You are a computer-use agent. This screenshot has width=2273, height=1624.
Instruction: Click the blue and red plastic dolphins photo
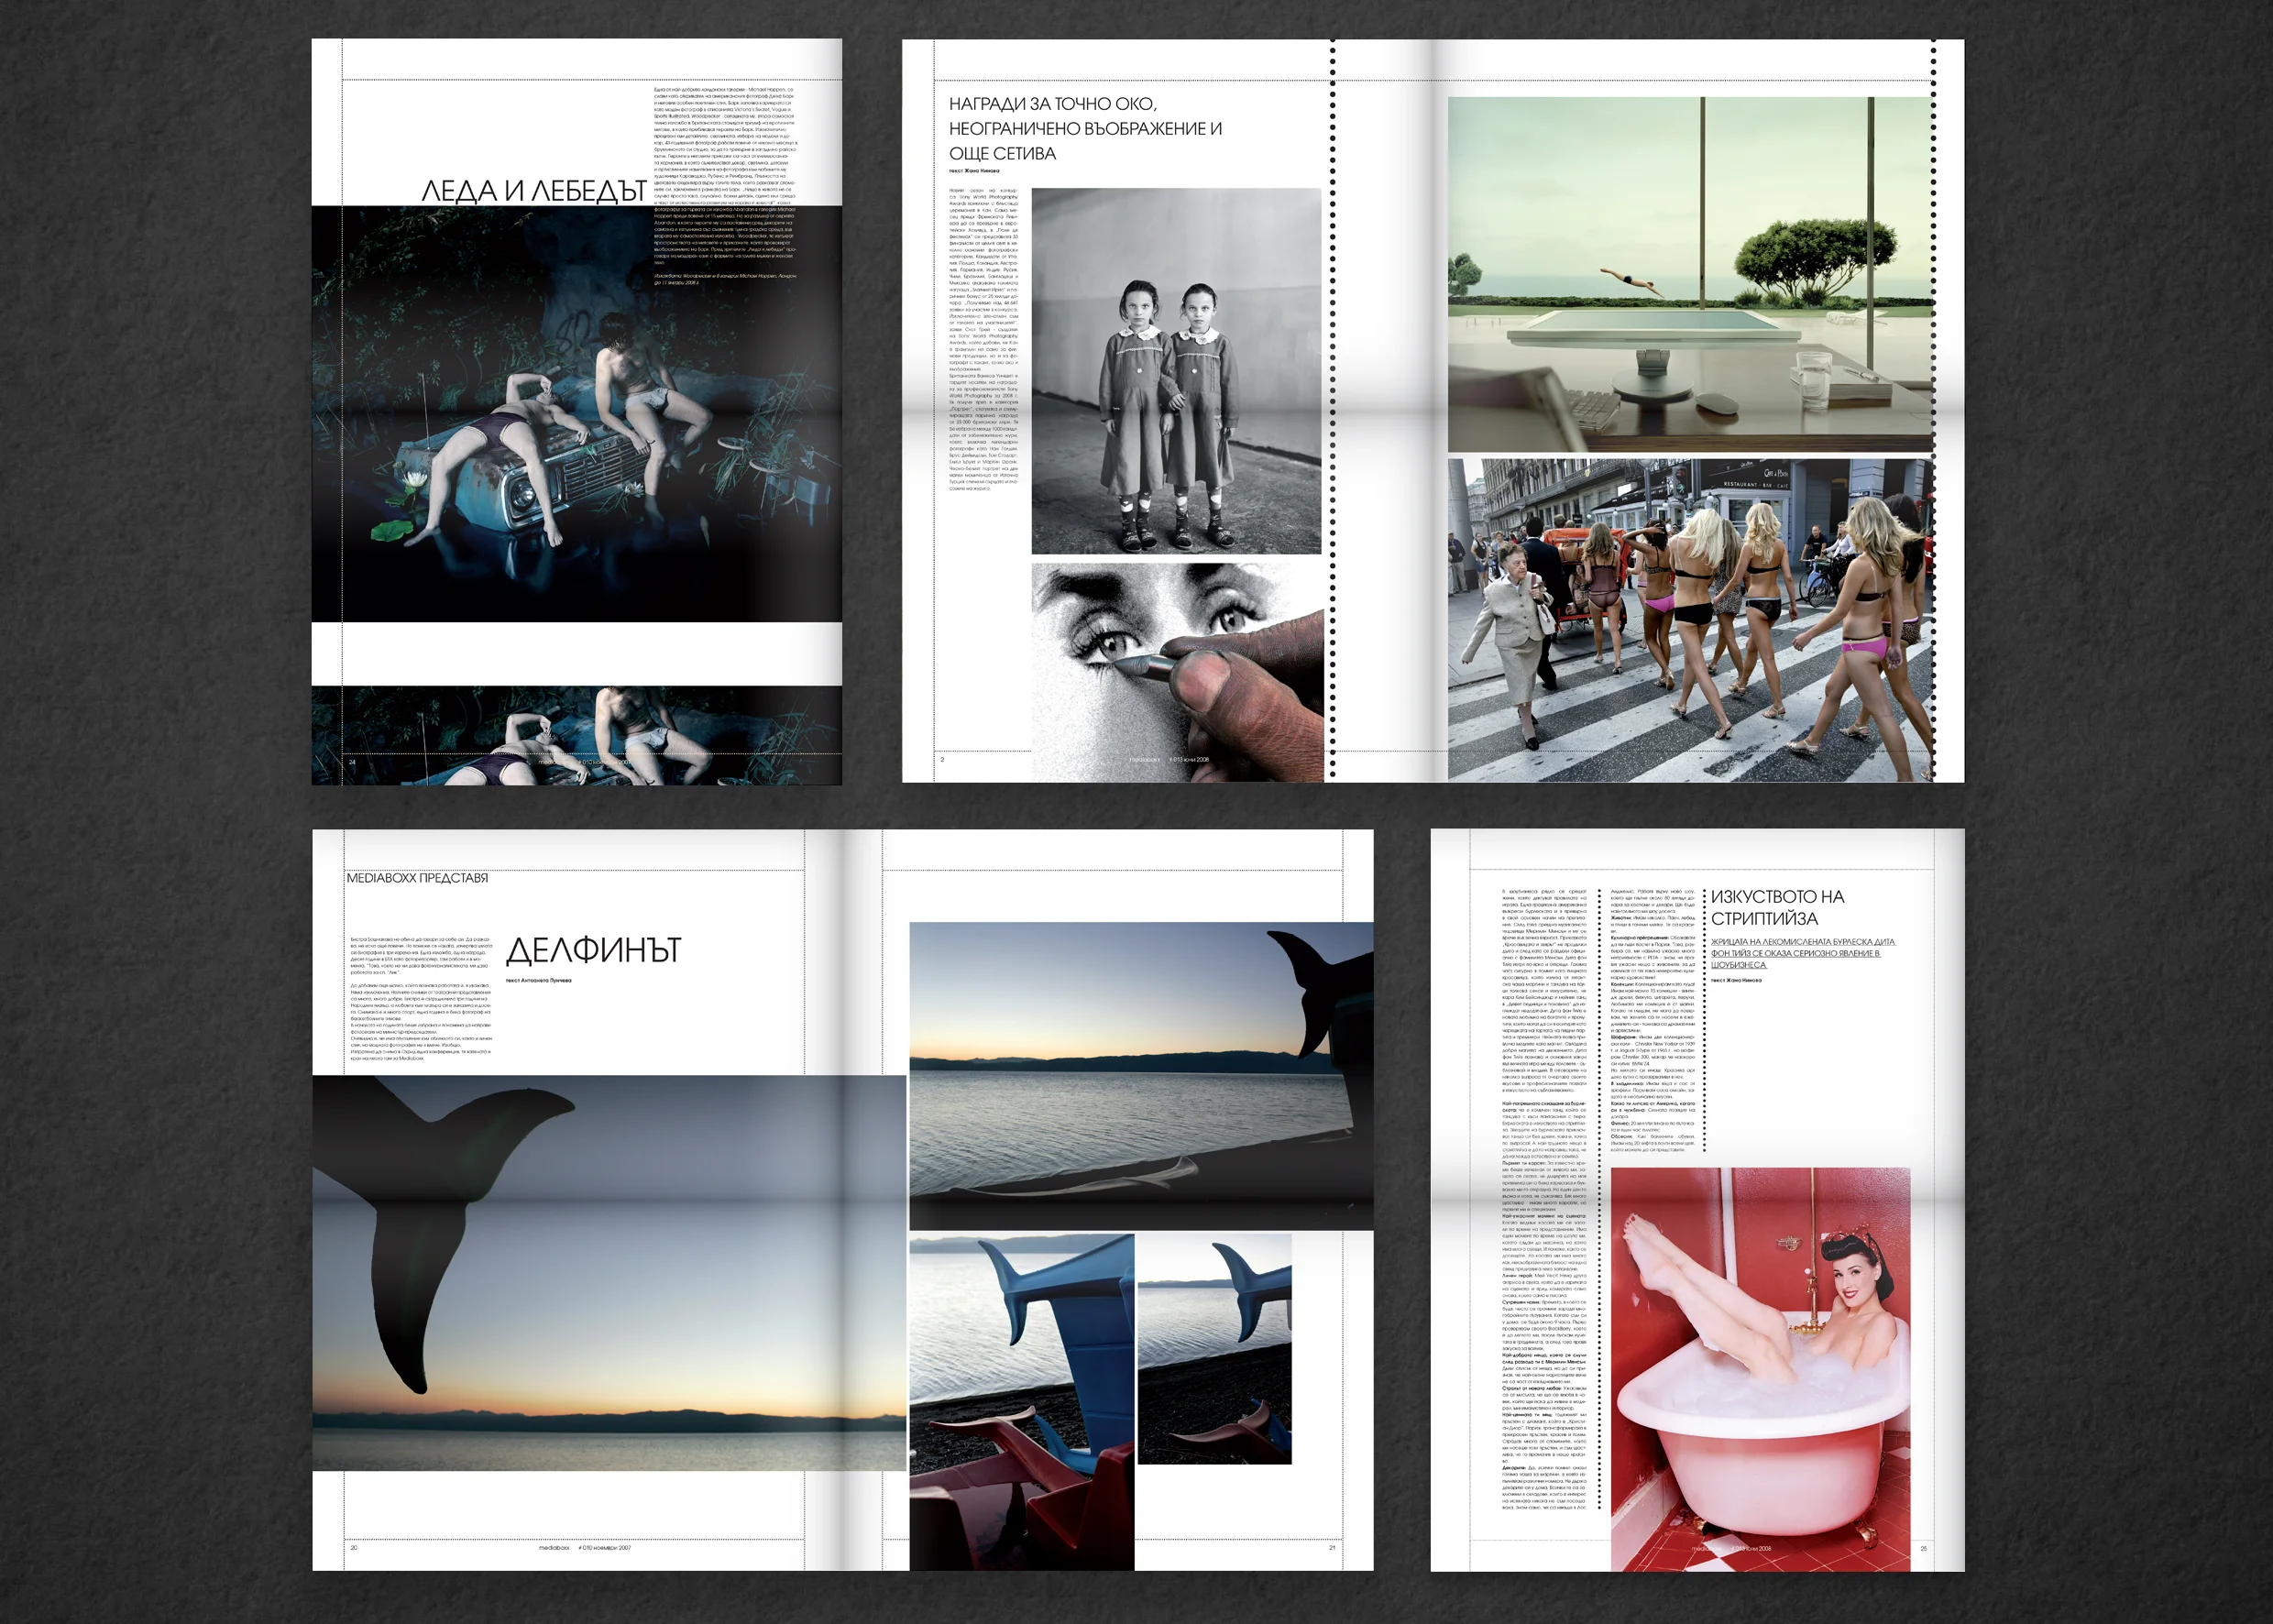tap(1022, 1402)
